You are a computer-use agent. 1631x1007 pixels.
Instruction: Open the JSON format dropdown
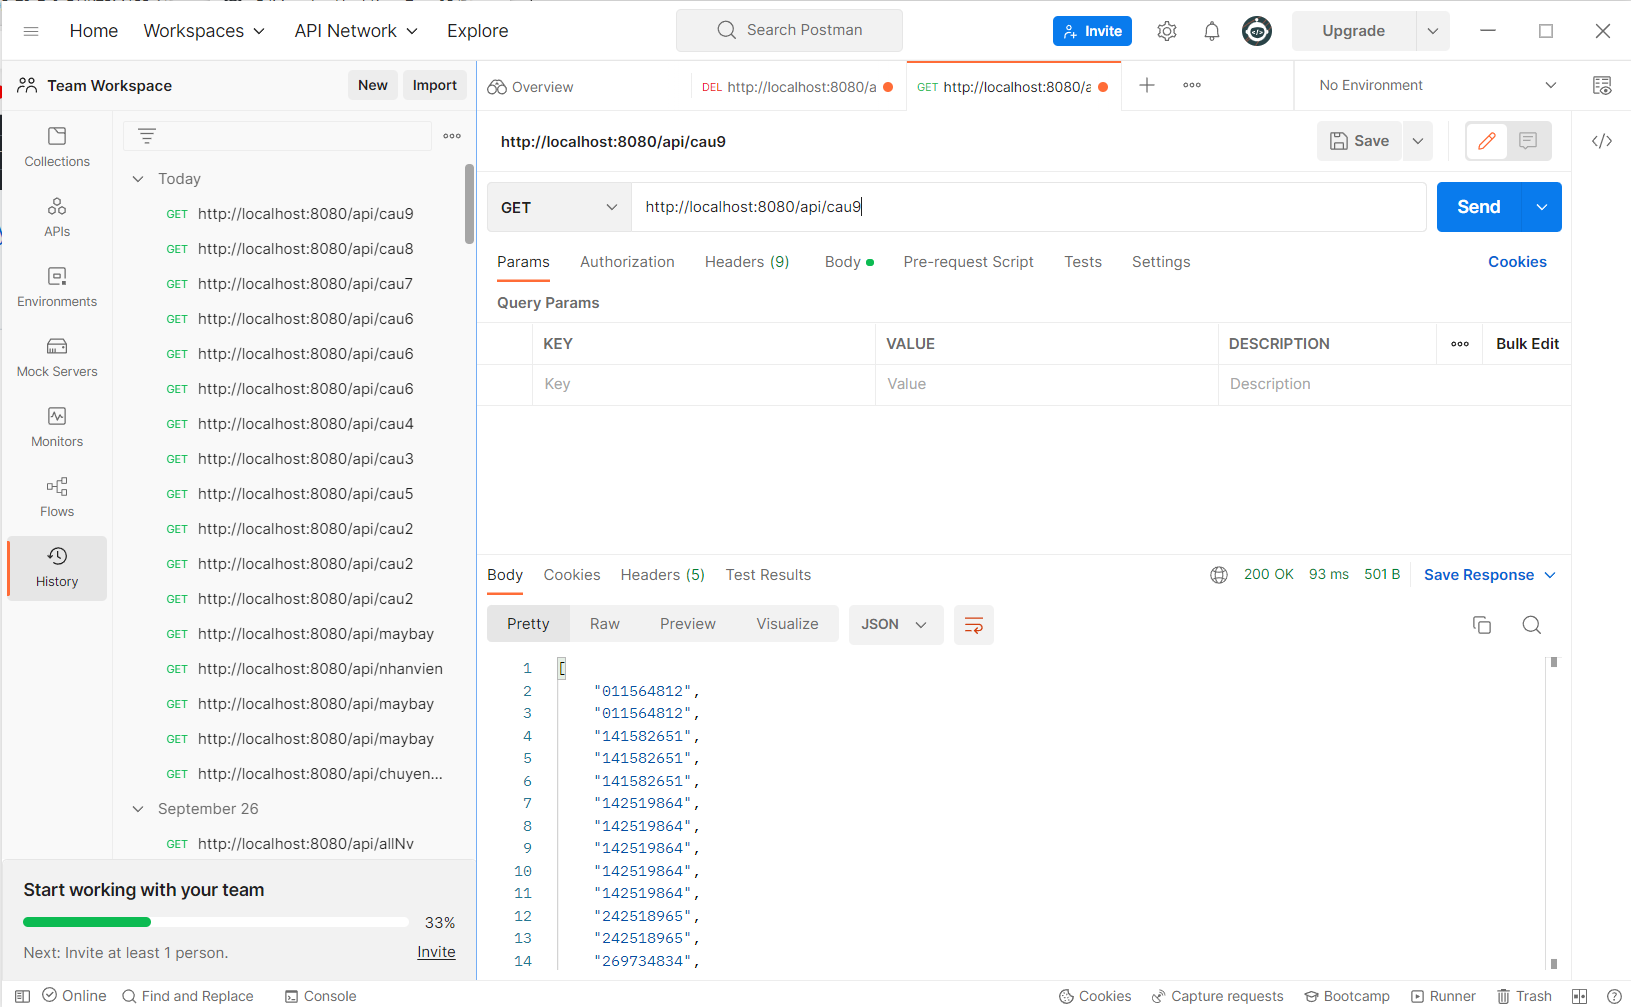coord(895,625)
